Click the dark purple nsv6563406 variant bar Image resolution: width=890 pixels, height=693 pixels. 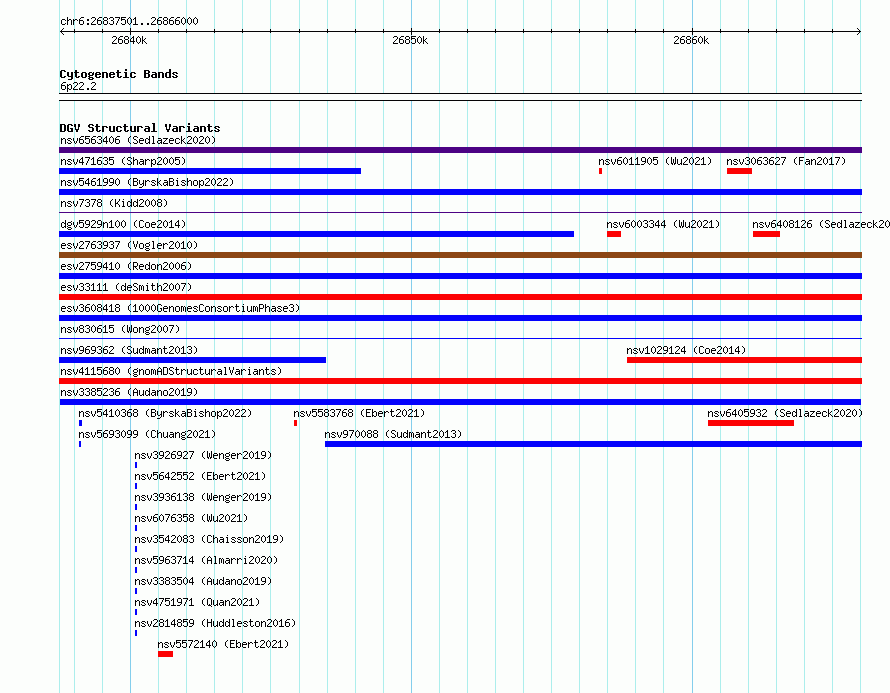(x=460, y=150)
